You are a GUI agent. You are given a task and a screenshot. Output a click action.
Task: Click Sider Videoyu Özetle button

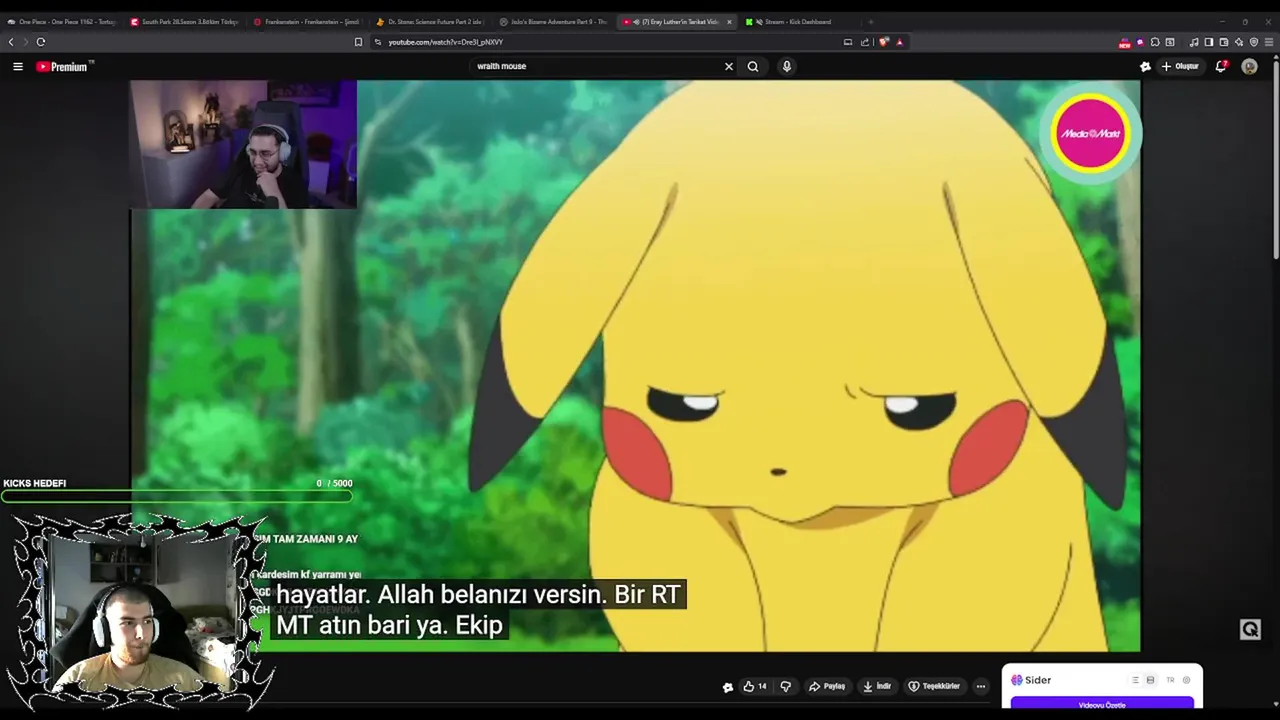pos(1102,705)
